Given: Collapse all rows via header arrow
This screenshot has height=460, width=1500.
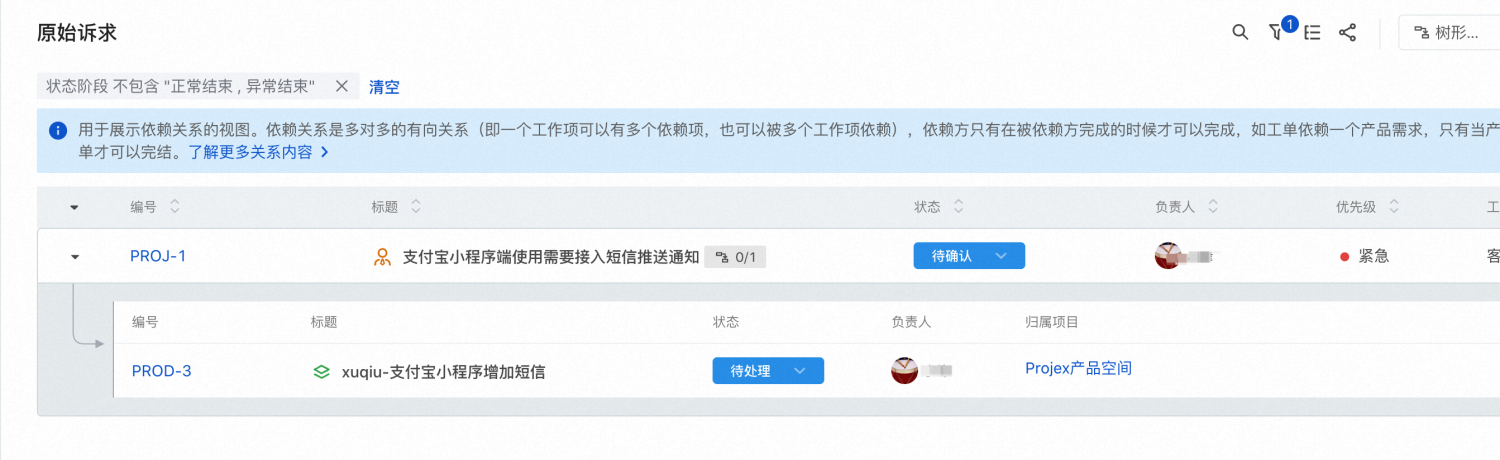Looking at the screenshot, I should [x=75, y=207].
